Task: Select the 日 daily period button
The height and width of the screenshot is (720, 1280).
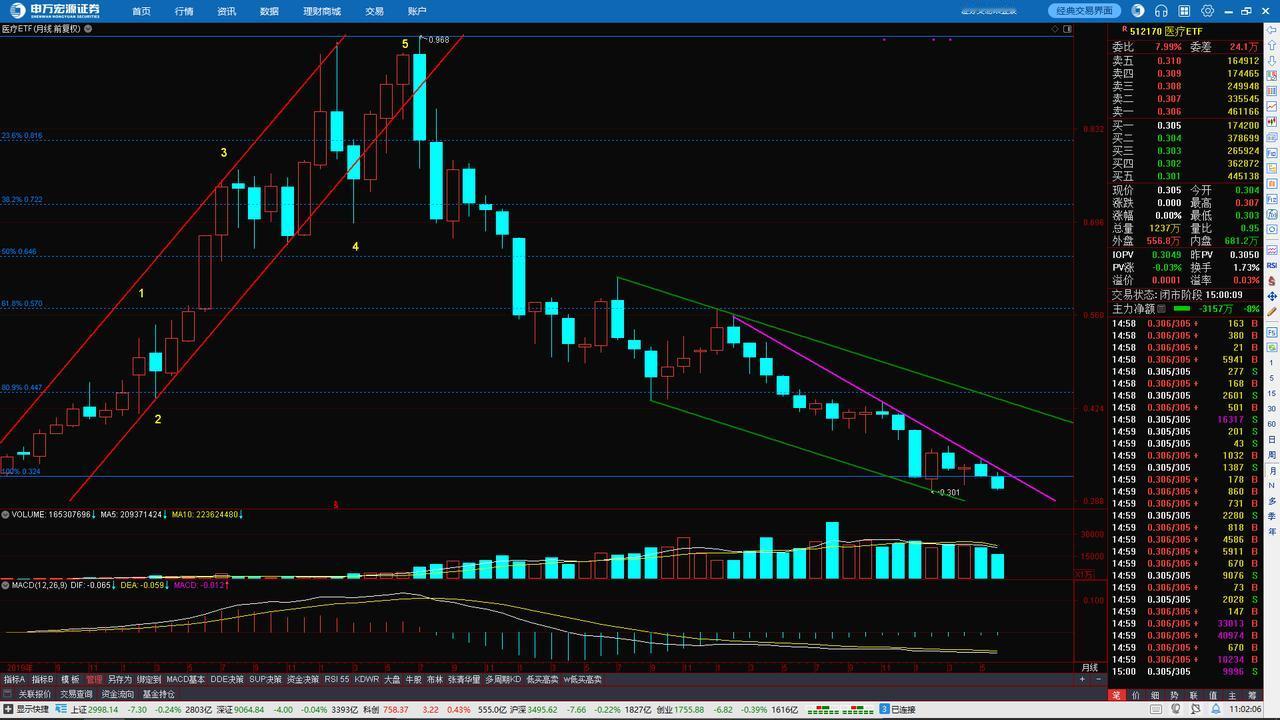Action: pyautogui.click(x=1272, y=439)
